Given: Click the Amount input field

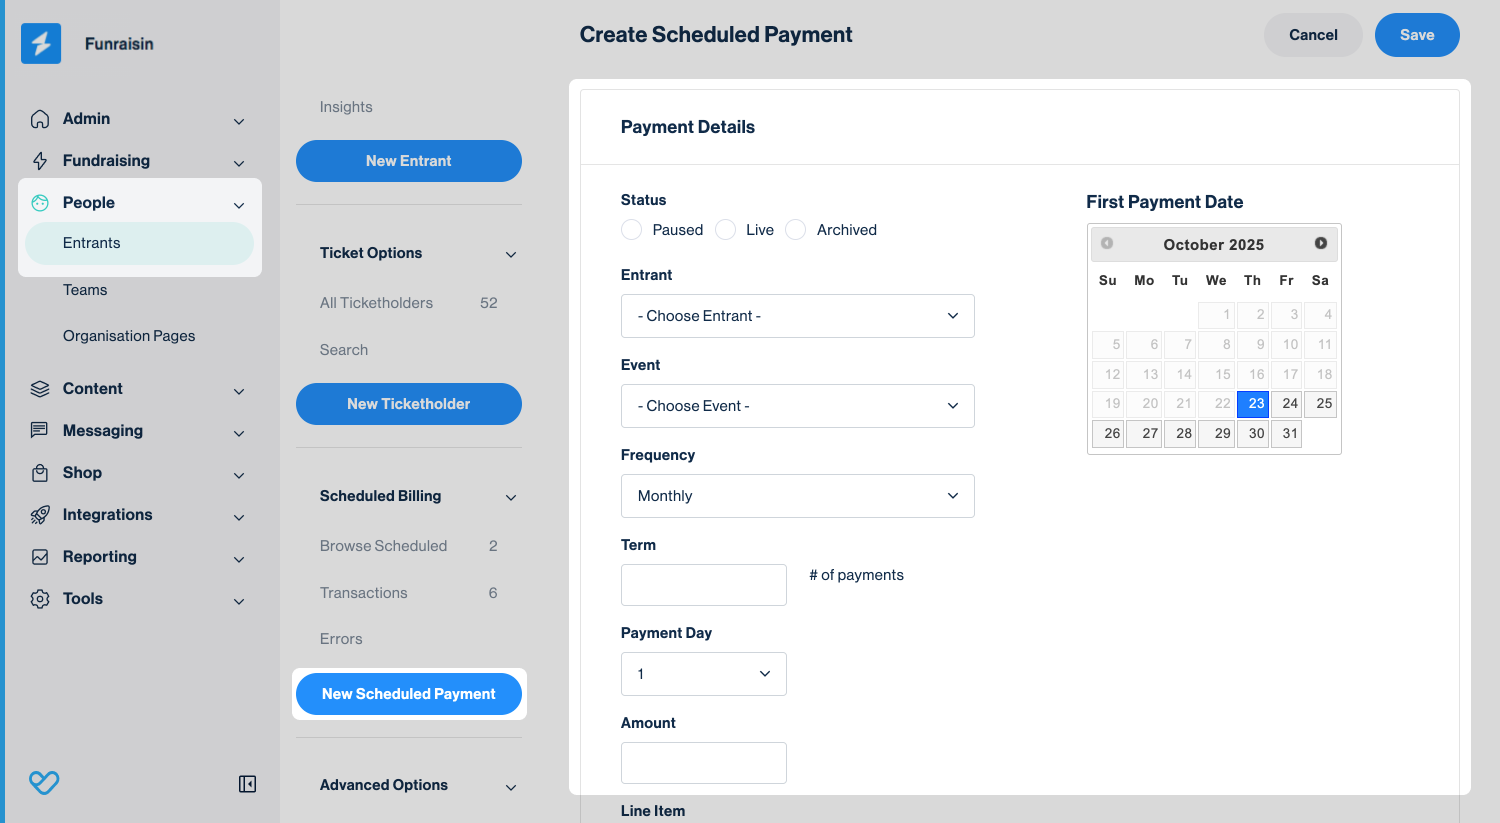Looking at the screenshot, I should point(703,763).
